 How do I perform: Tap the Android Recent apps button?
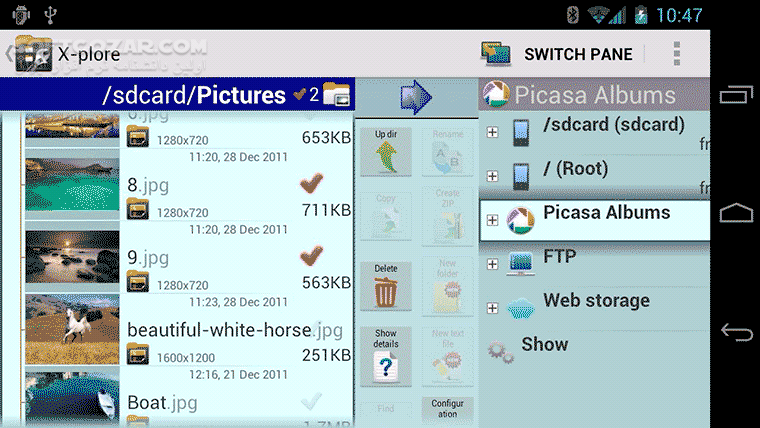click(736, 95)
